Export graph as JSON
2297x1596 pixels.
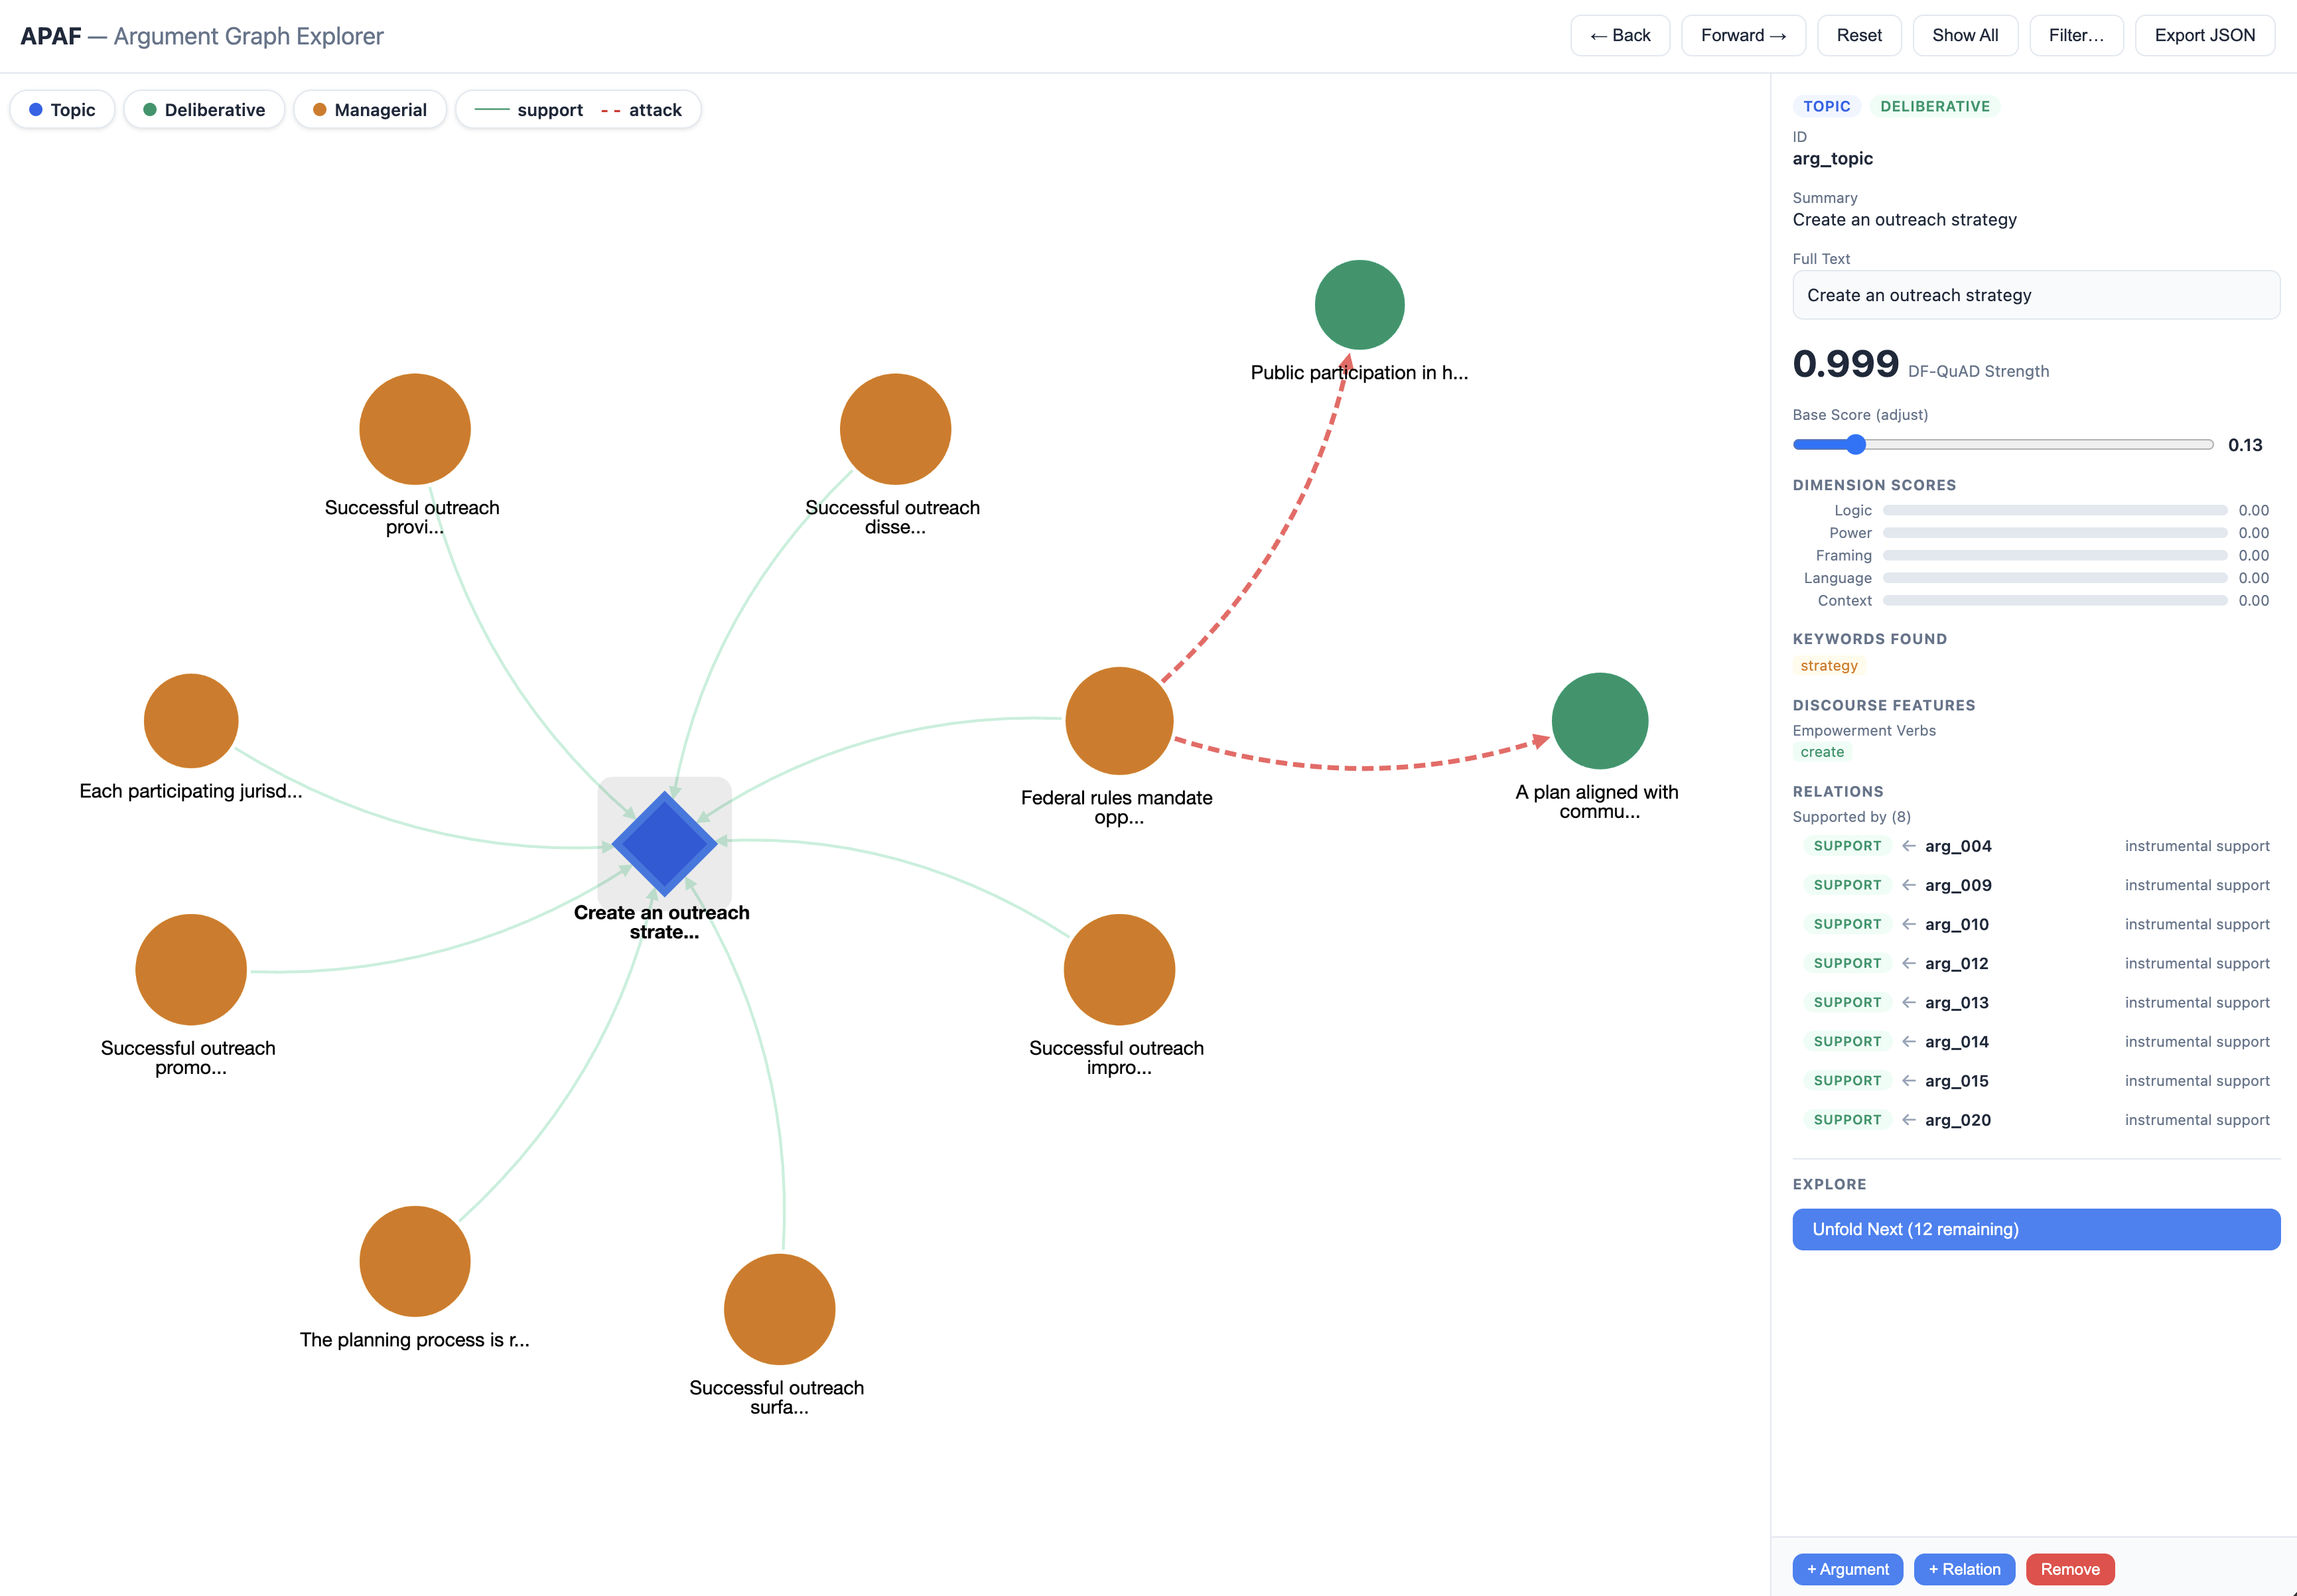2204,35
